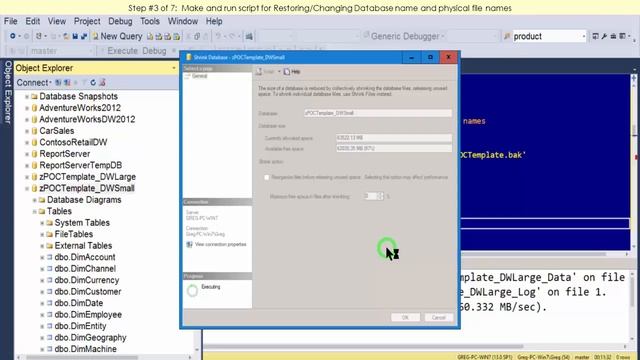Image resolution: width=640 pixels, height=360 pixels.
Task: Click the Undo icon in the toolbar
Action: point(218,36)
